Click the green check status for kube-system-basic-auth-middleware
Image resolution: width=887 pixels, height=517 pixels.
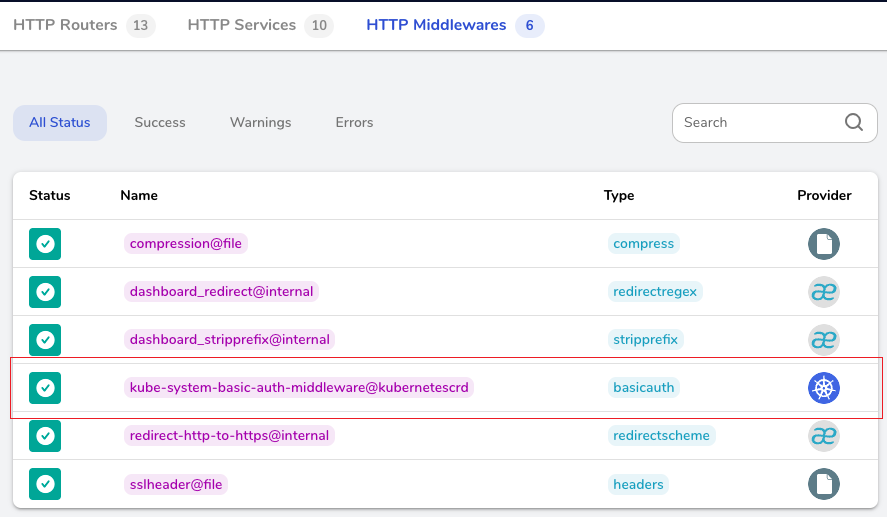click(x=45, y=388)
